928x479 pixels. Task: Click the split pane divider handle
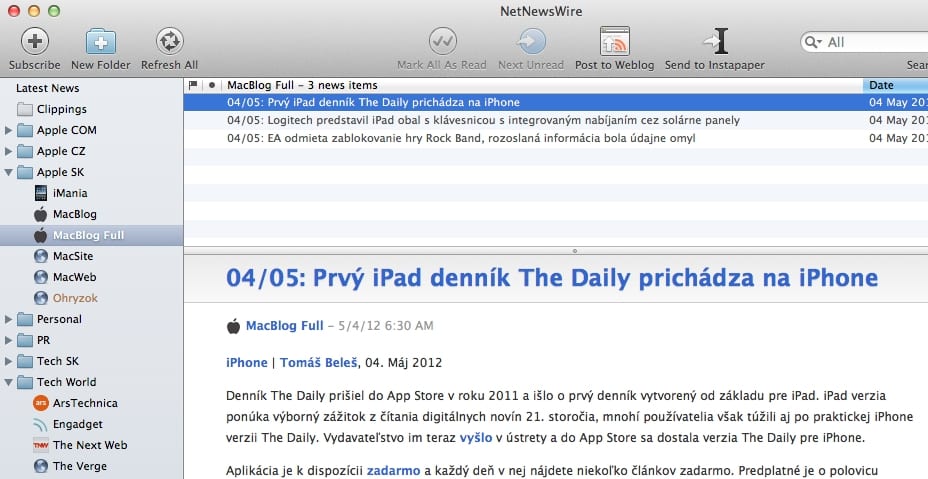pos(574,251)
